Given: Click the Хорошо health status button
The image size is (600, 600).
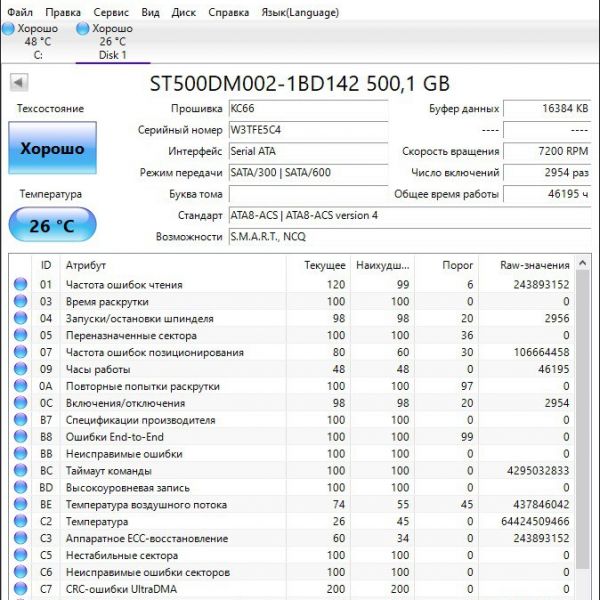Looking at the screenshot, I should click(52, 148).
